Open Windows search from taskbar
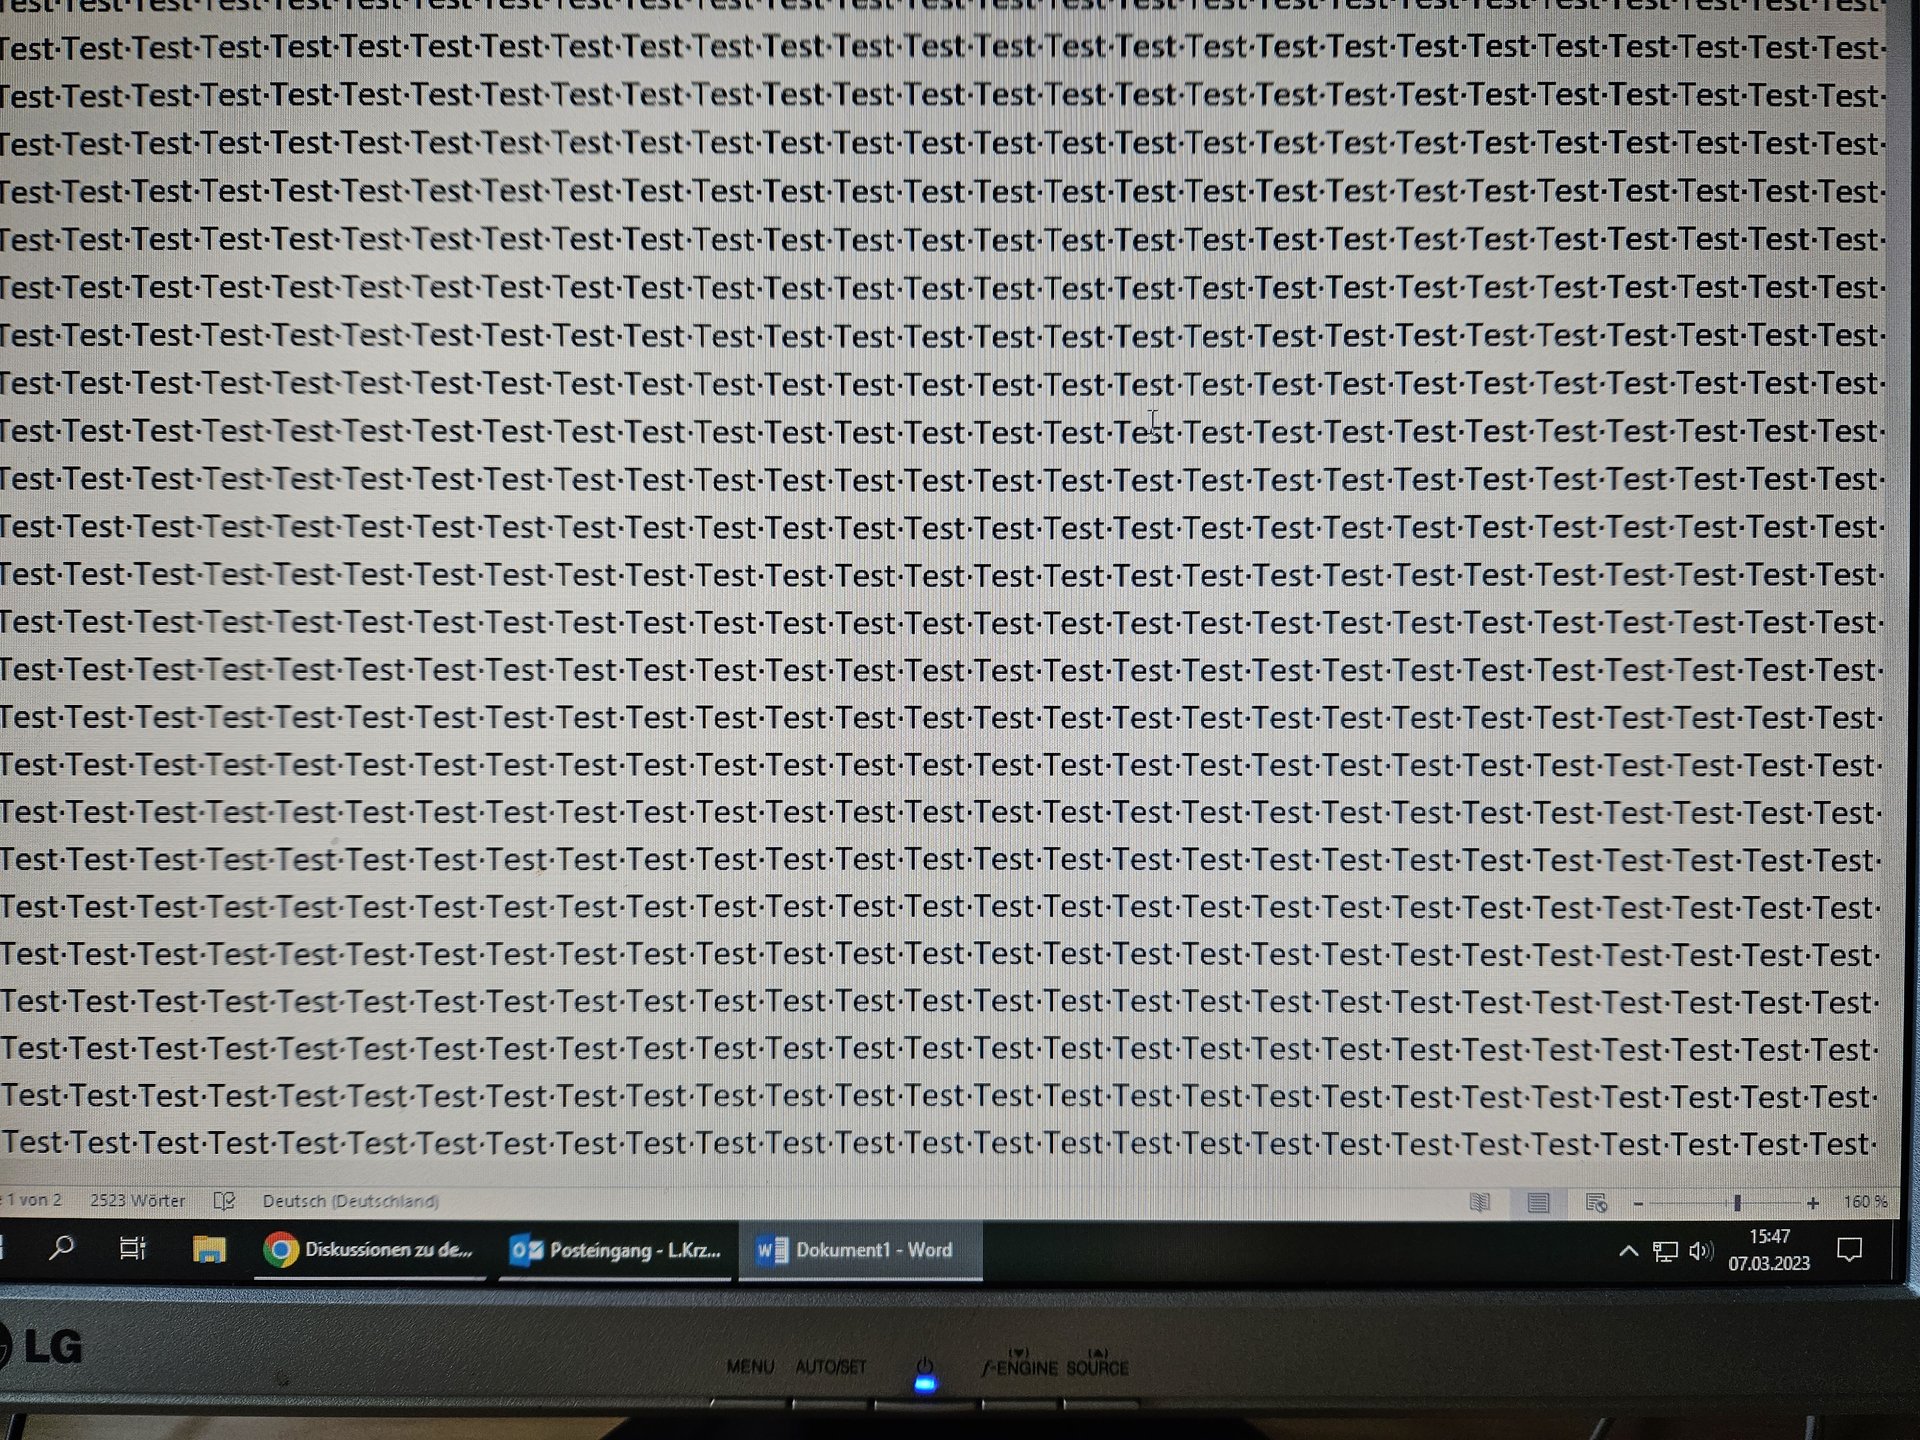Image resolution: width=1920 pixels, height=1440 pixels. 62,1248
